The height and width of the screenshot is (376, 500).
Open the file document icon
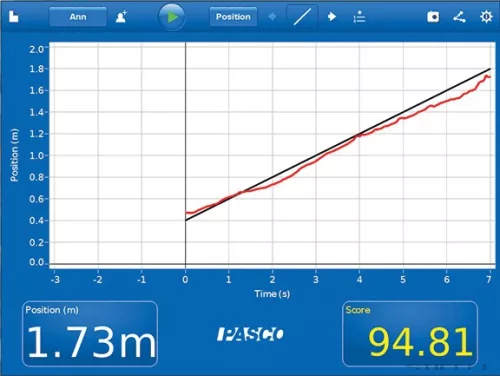[13, 16]
